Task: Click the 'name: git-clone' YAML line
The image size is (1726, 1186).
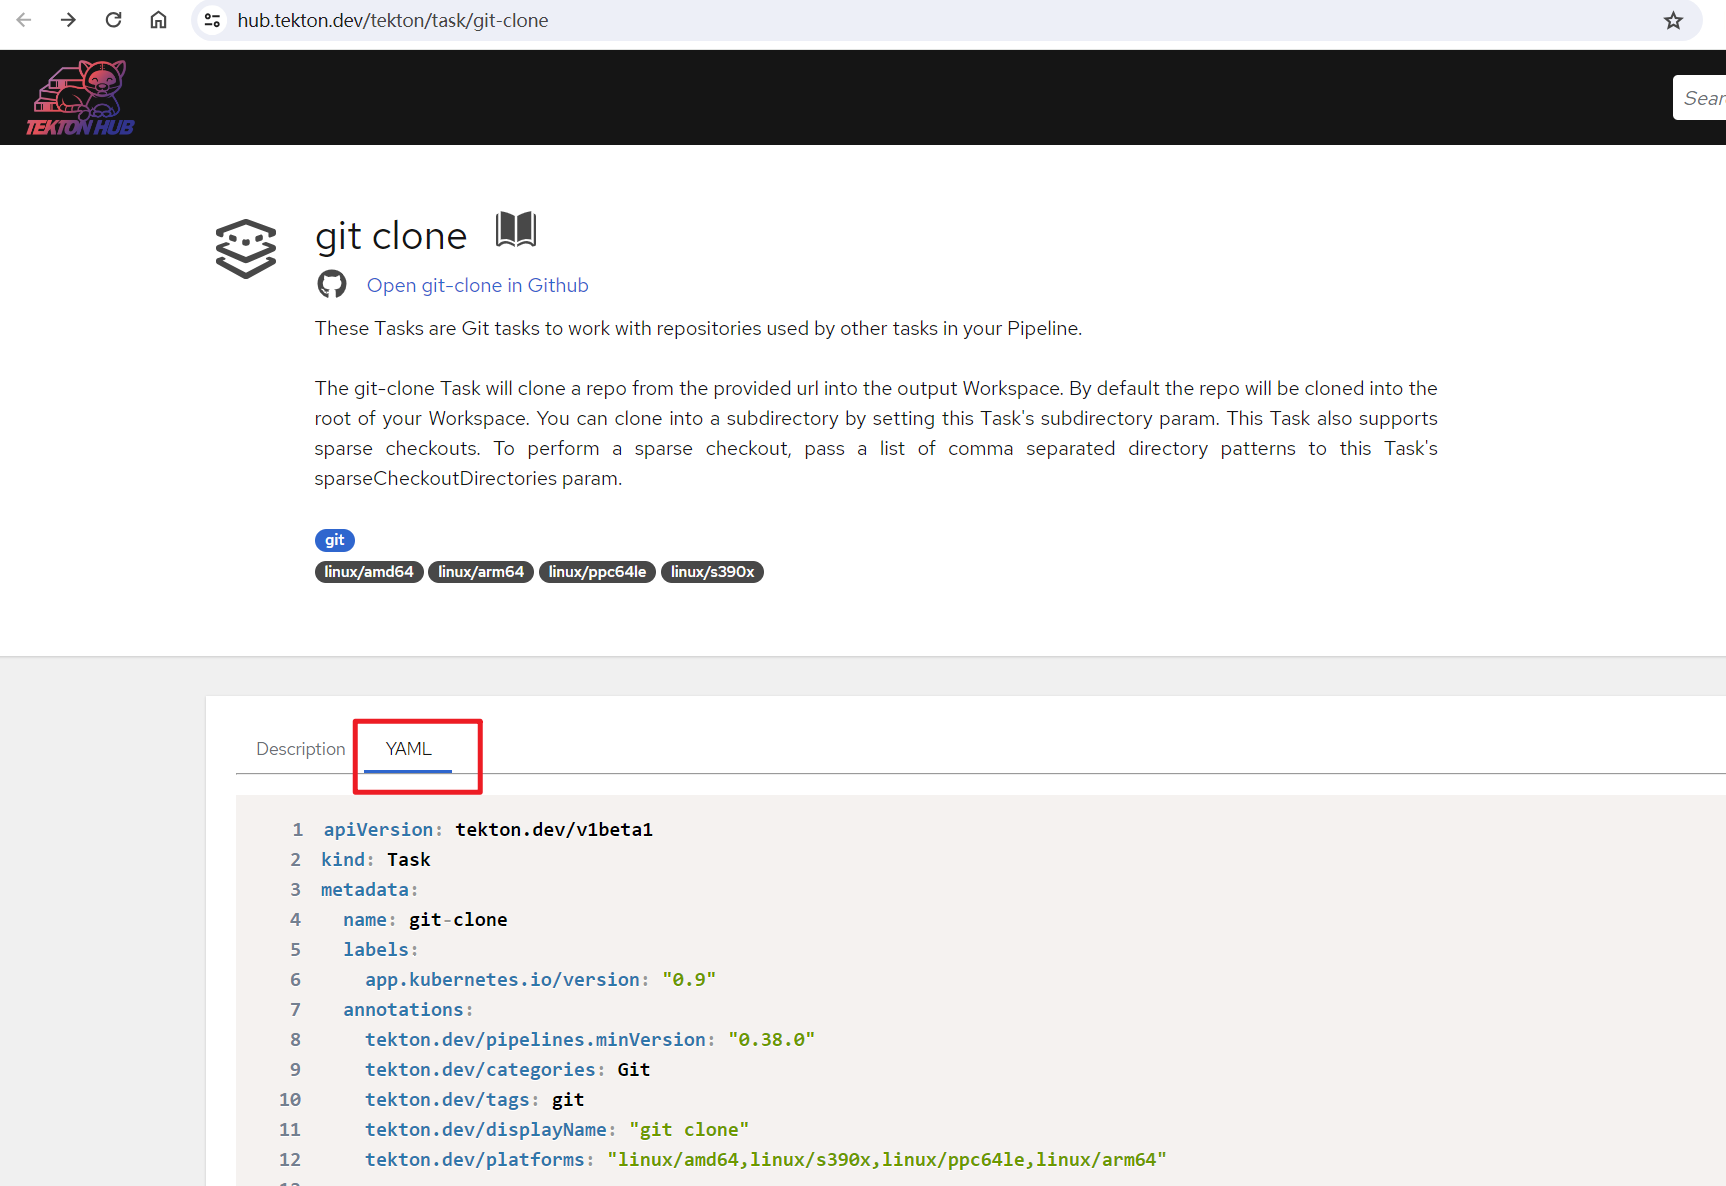Action: coord(425,919)
